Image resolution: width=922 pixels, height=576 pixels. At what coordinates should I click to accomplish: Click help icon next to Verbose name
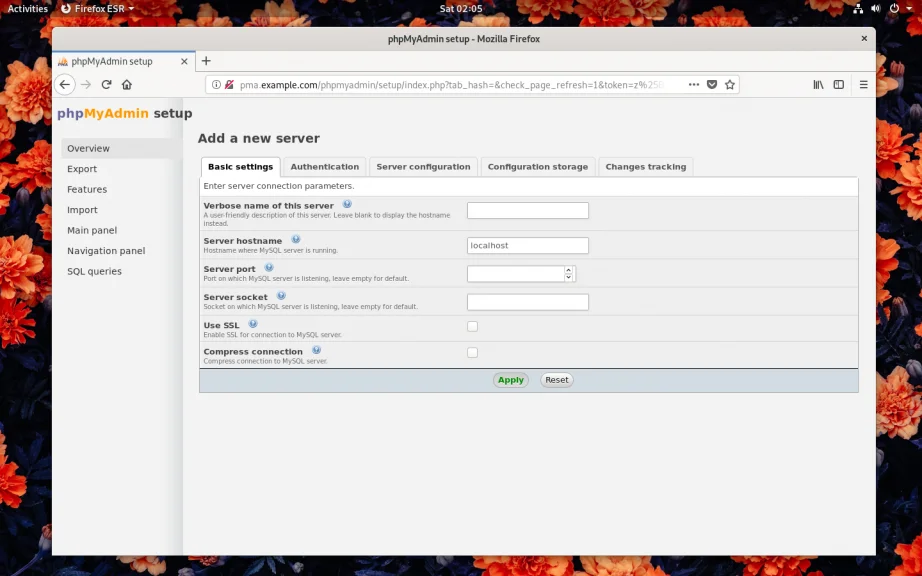coord(347,204)
